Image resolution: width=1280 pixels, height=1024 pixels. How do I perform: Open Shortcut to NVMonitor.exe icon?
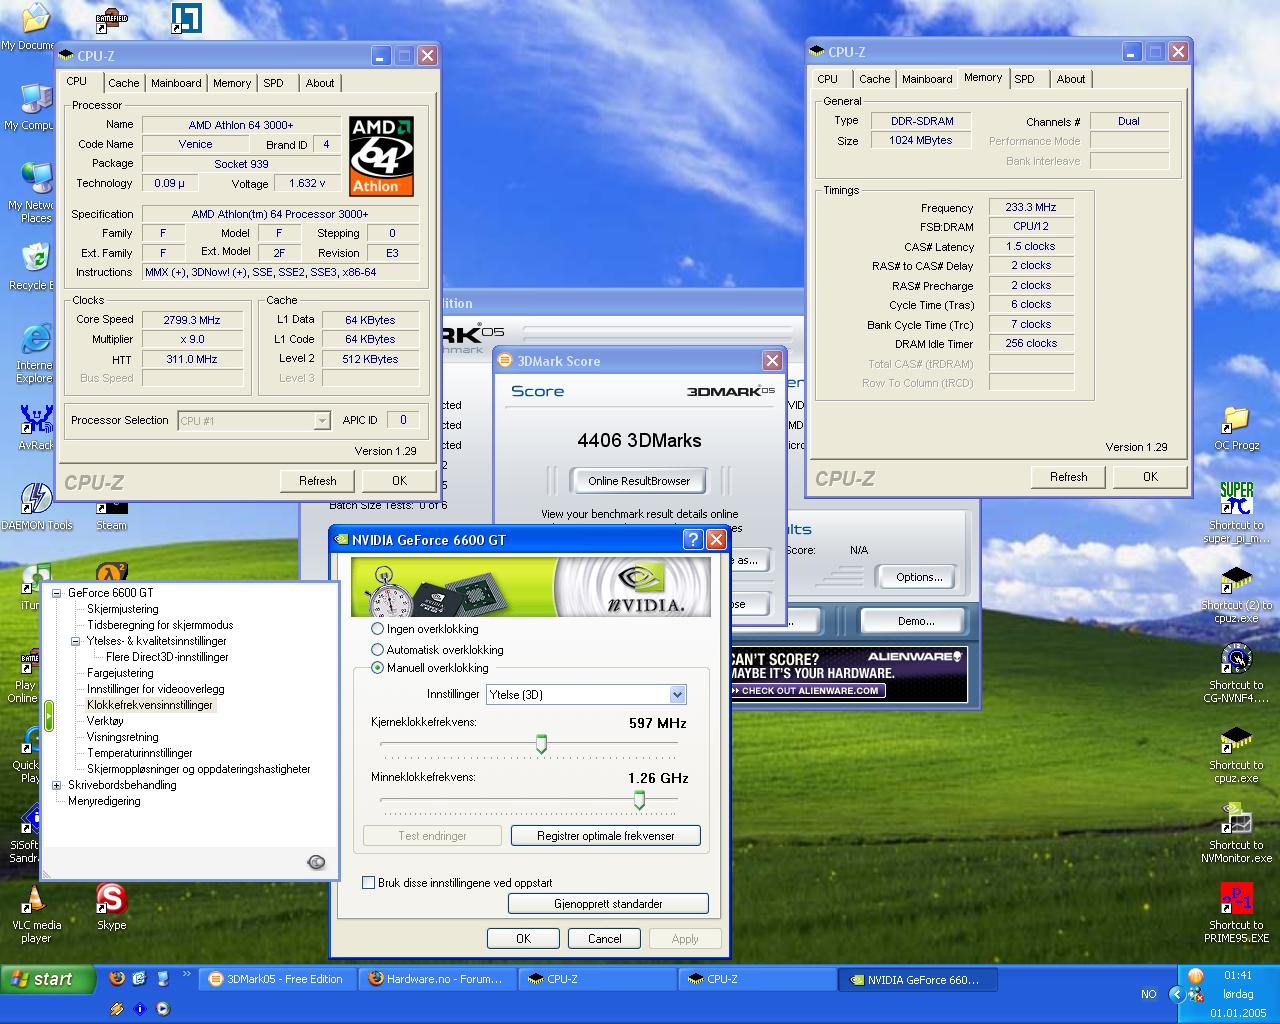1236,833
